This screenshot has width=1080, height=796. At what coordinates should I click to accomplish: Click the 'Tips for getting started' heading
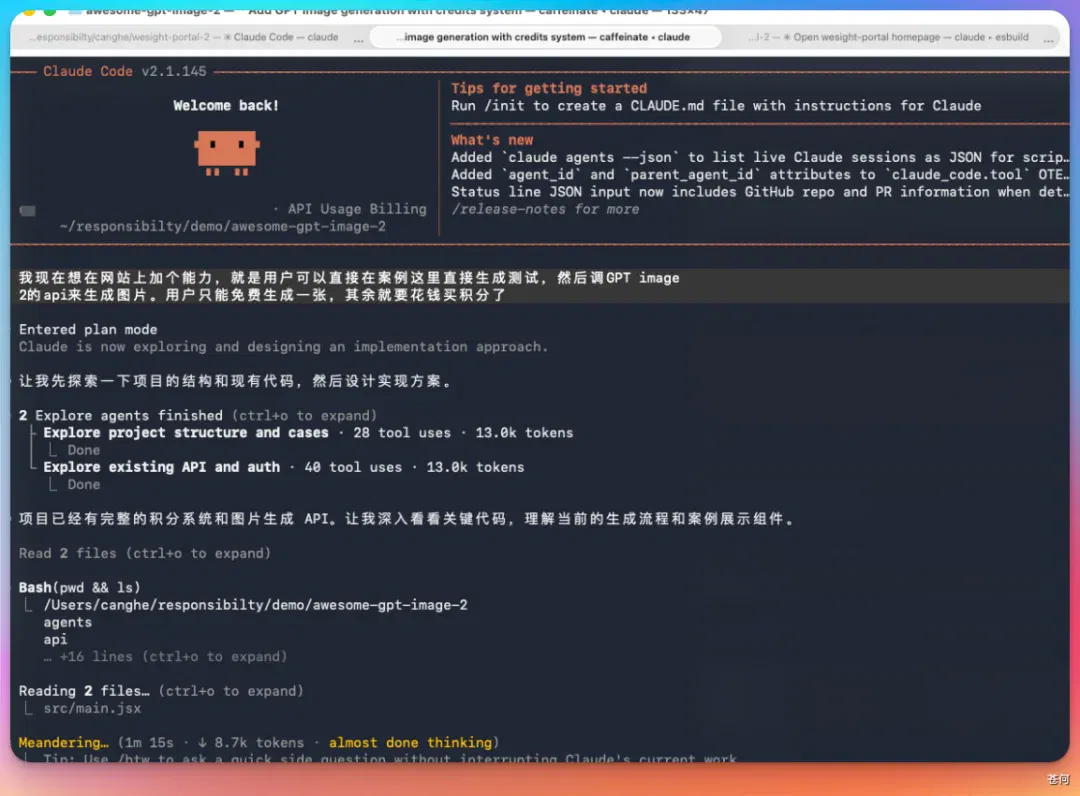click(549, 88)
